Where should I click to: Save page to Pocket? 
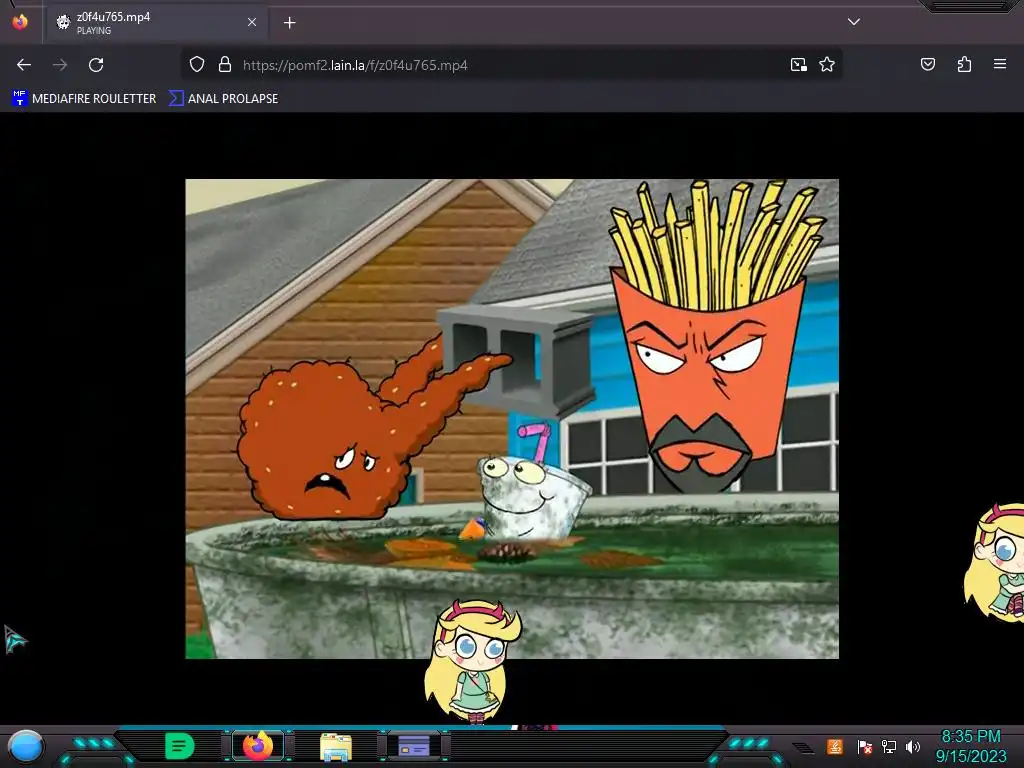(927, 64)
